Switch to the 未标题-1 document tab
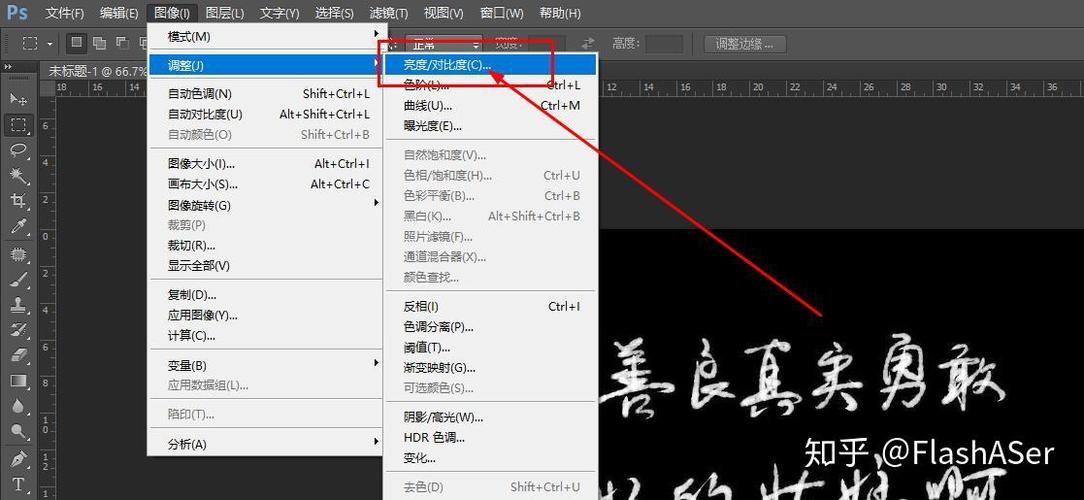Viewport: 1084px width, 500px height. pos(97,71)
